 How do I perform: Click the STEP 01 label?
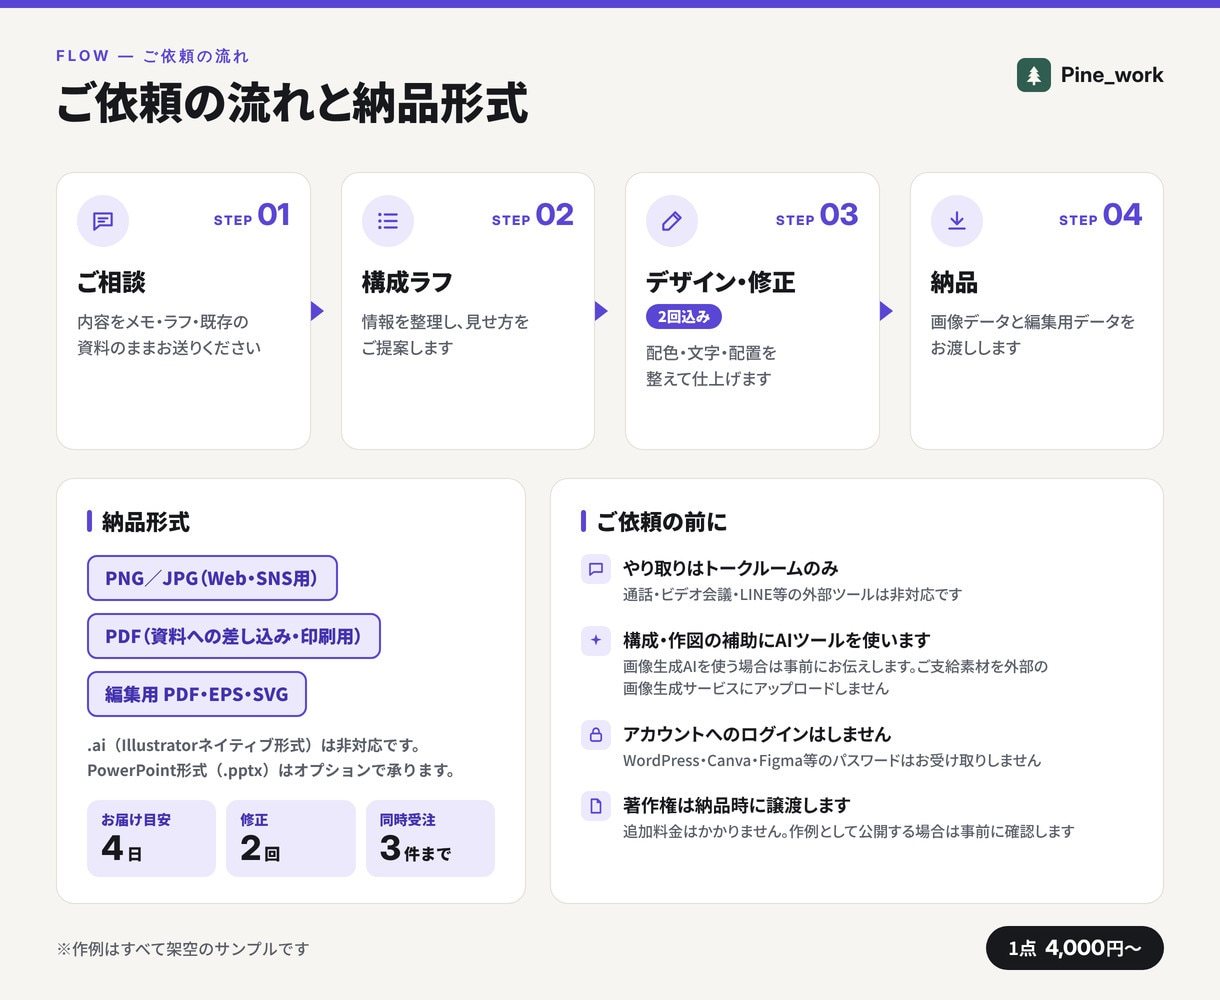(252, 216)
